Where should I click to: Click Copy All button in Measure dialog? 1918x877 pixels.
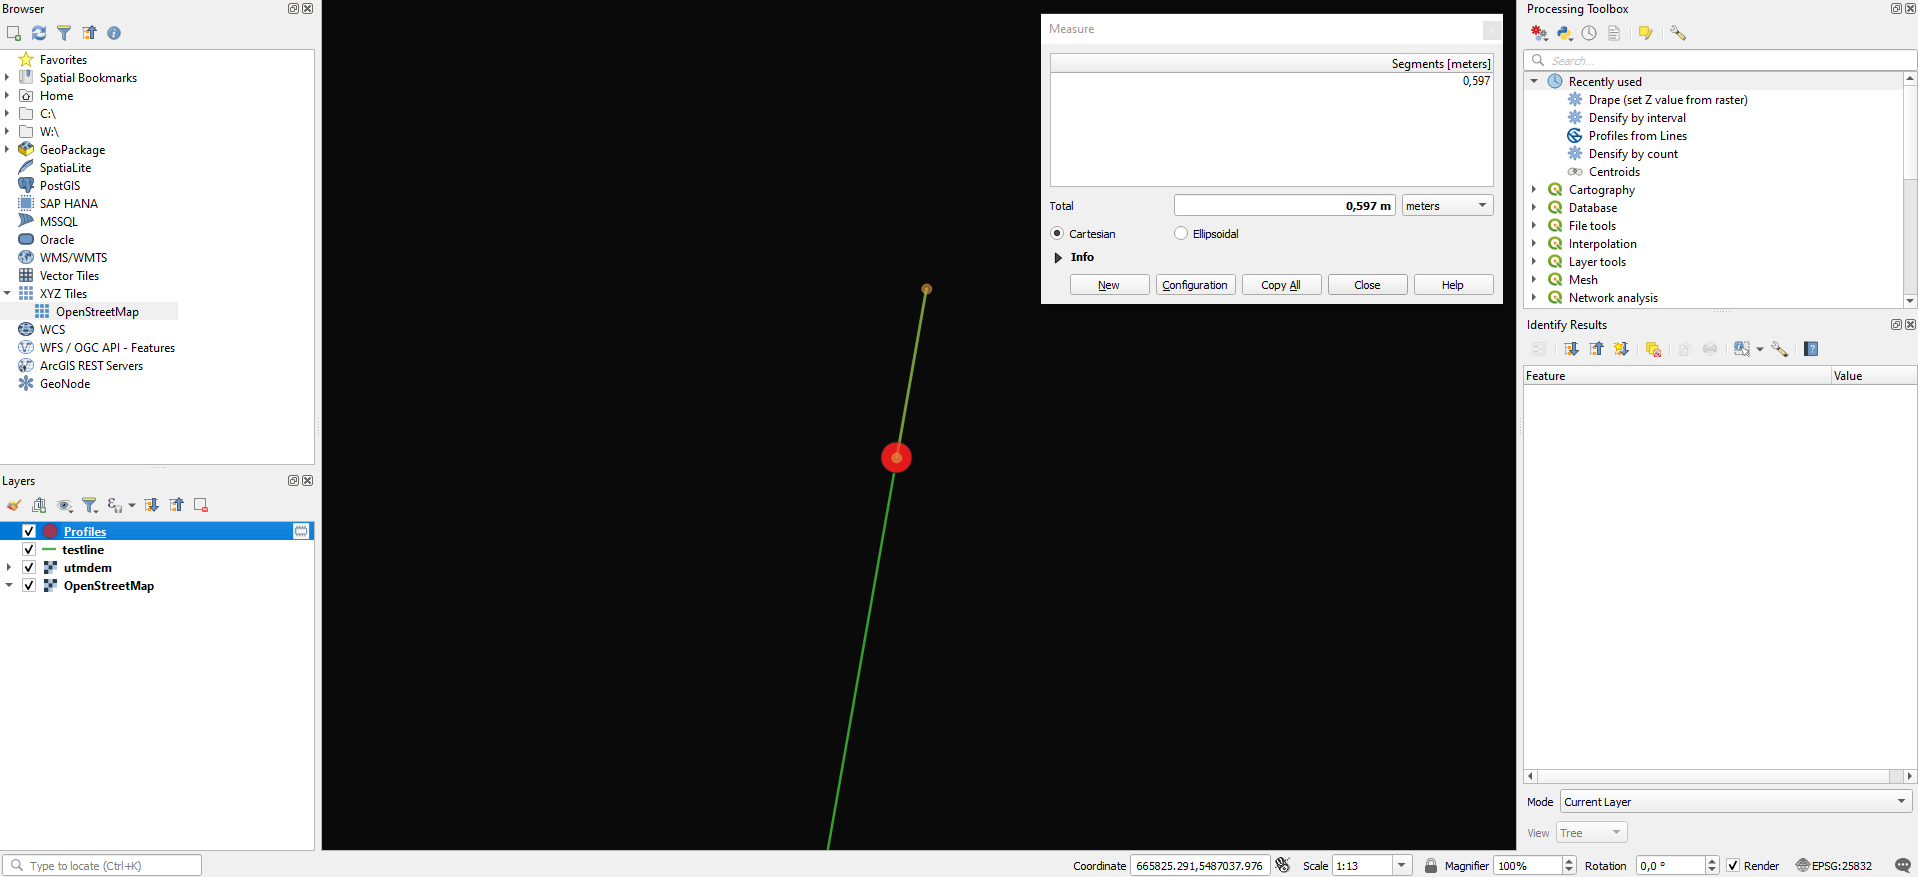click(x=1281, y=285)
